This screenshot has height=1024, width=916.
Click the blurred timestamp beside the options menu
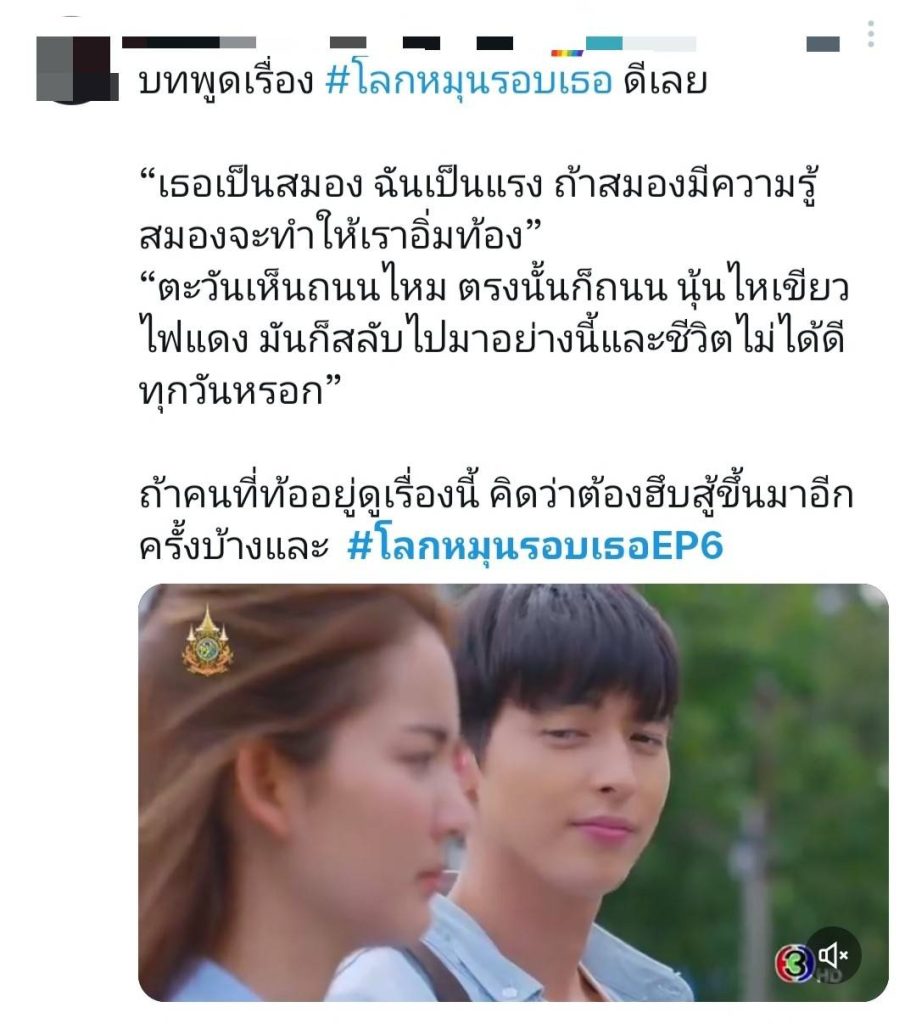click(x=823, y=44)
